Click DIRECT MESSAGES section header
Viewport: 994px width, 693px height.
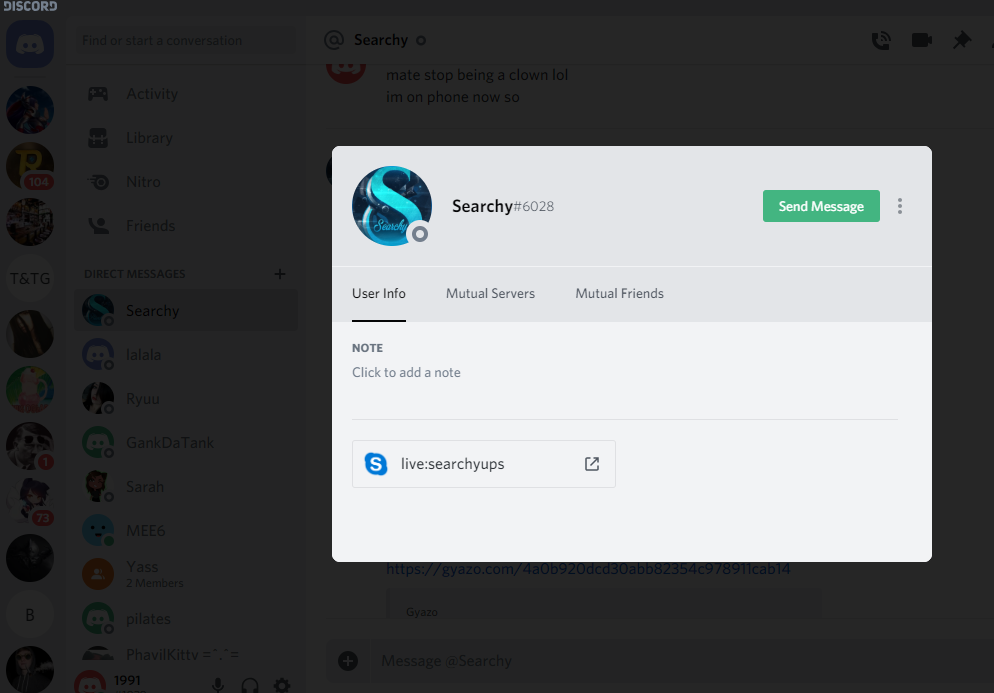click(134, 274)
